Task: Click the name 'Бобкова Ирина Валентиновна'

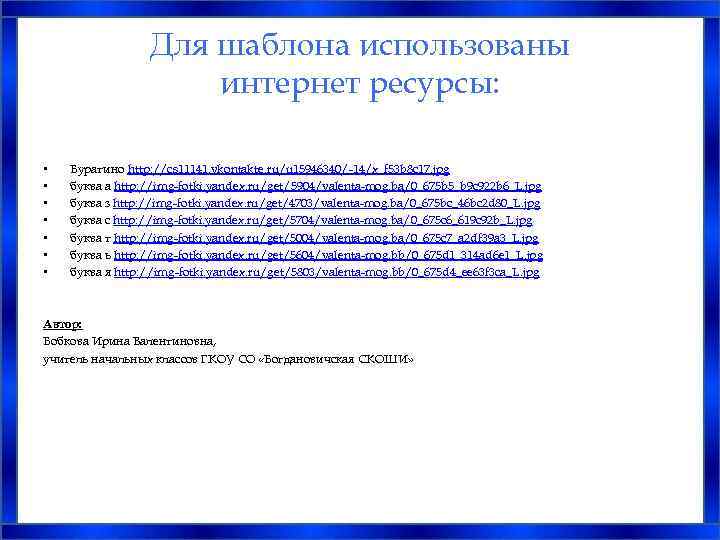Action: coord(129,342)
